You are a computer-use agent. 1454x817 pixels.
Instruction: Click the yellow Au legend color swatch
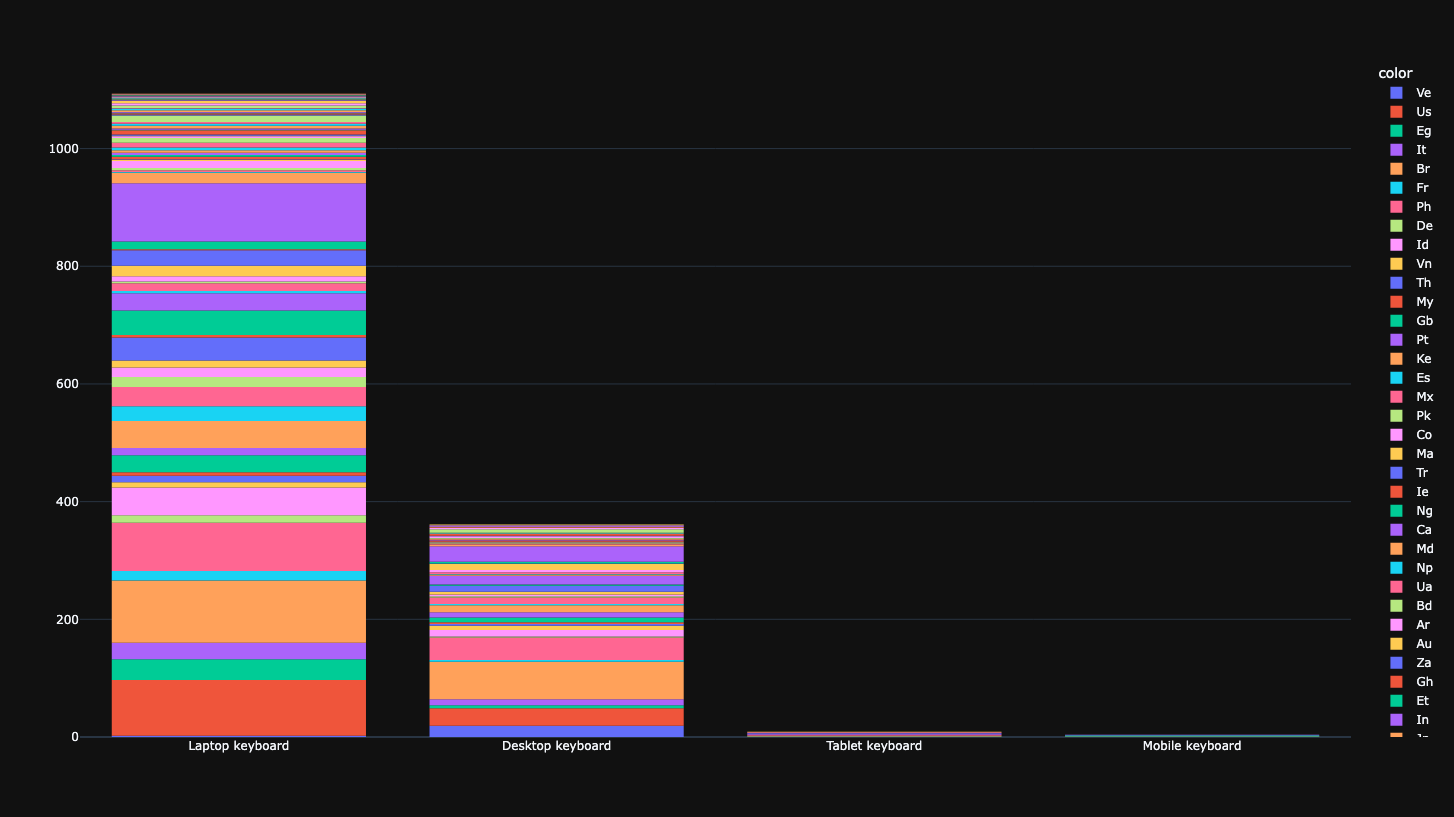[1396, 644]
